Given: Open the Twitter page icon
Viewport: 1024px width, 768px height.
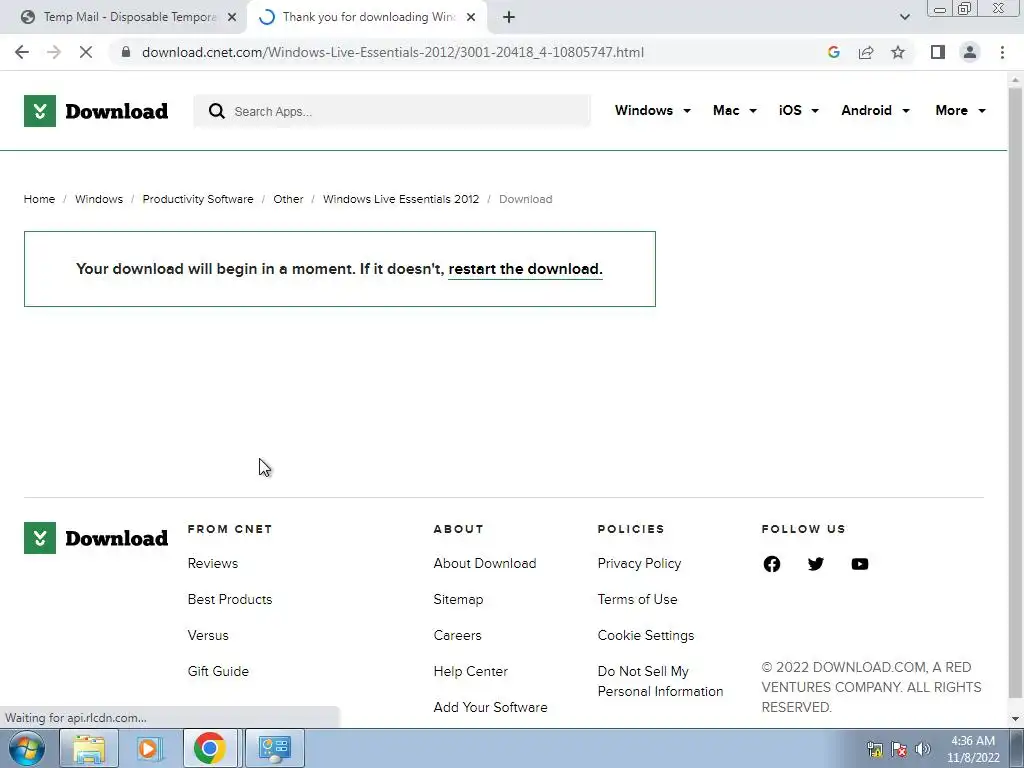Looking at the screenshot, I should pos(816,564).
